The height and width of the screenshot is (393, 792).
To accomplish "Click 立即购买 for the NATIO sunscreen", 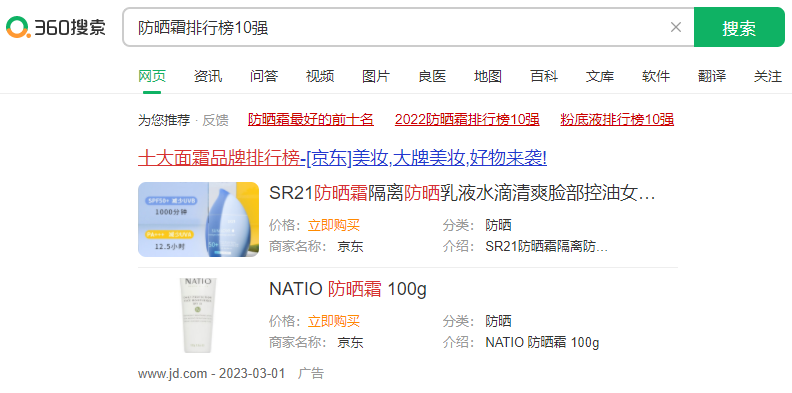I will pyautogui.click(x=334, y=321).
